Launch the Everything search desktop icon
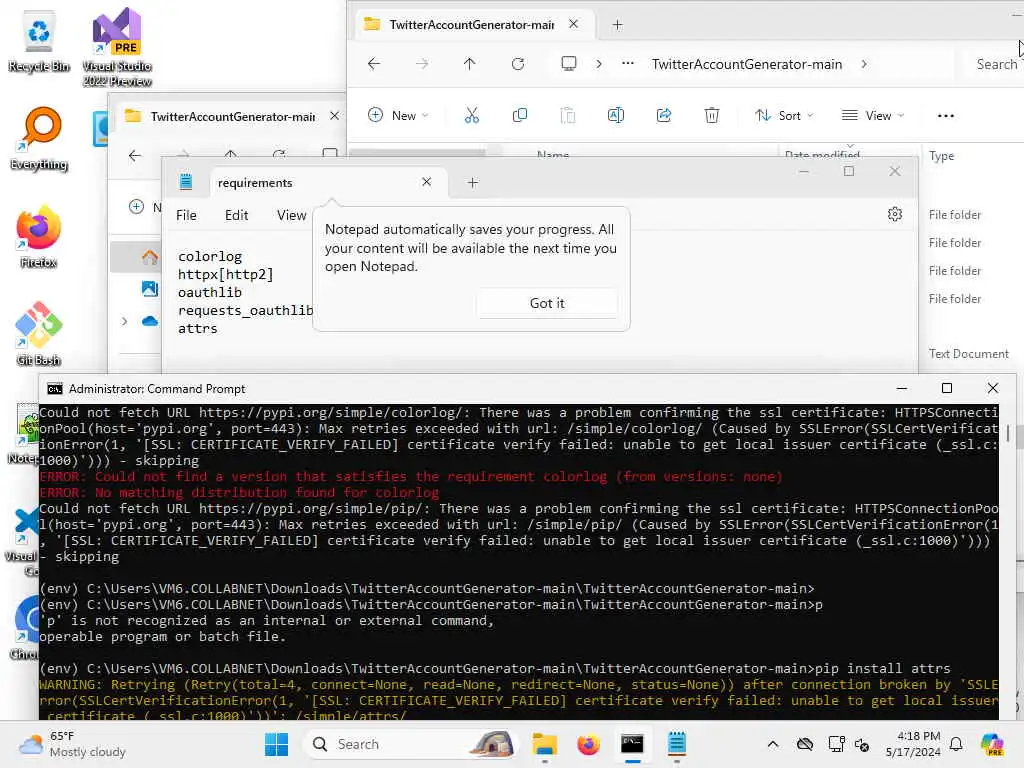 (39, 138)
